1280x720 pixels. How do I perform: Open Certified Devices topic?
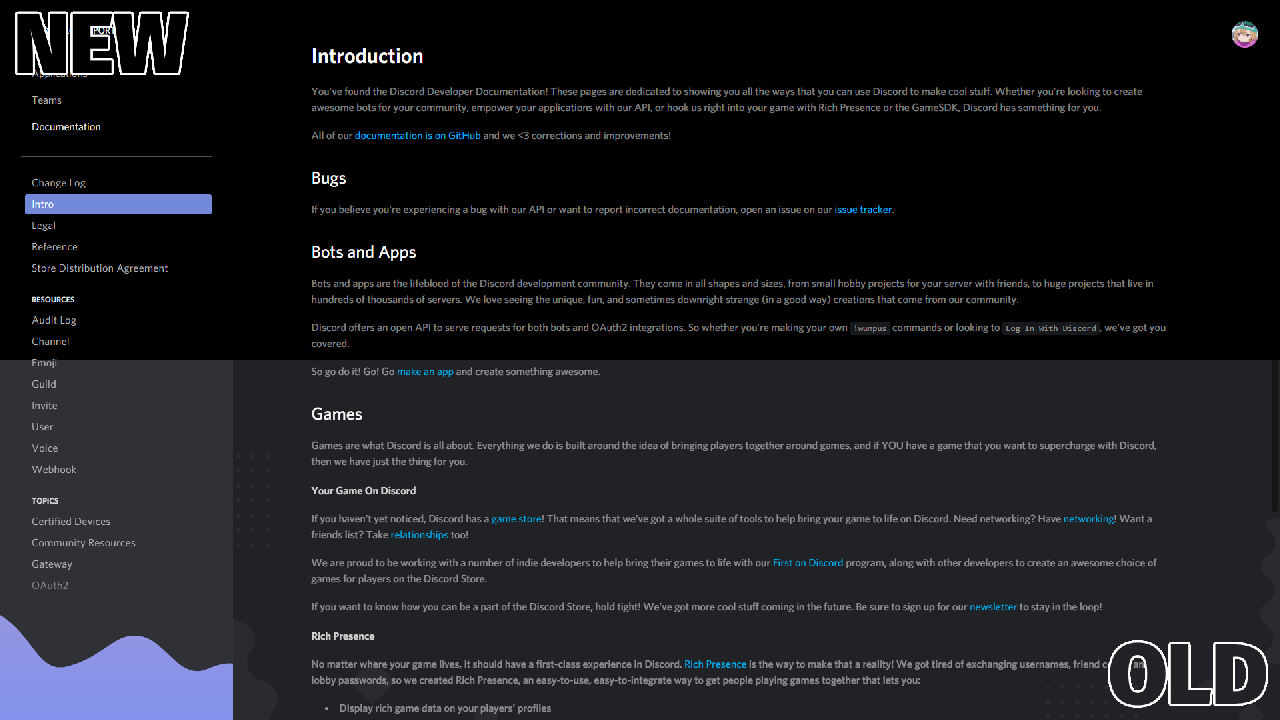71,522
